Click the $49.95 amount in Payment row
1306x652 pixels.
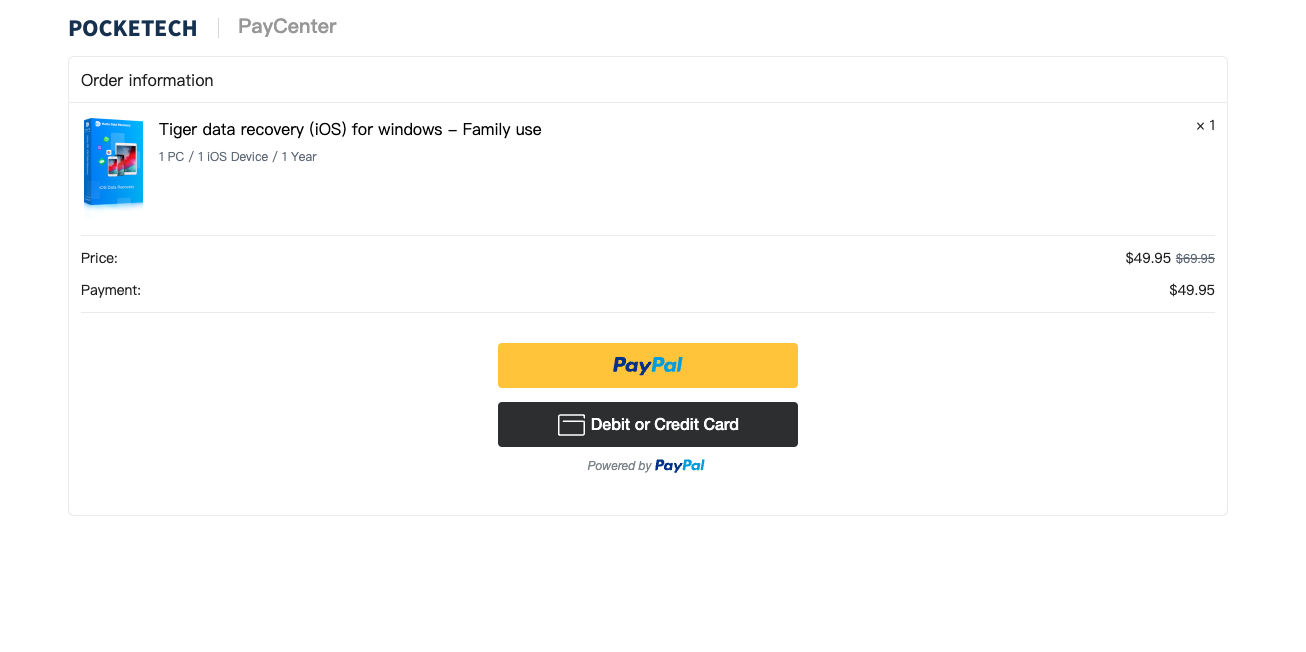1191,290
